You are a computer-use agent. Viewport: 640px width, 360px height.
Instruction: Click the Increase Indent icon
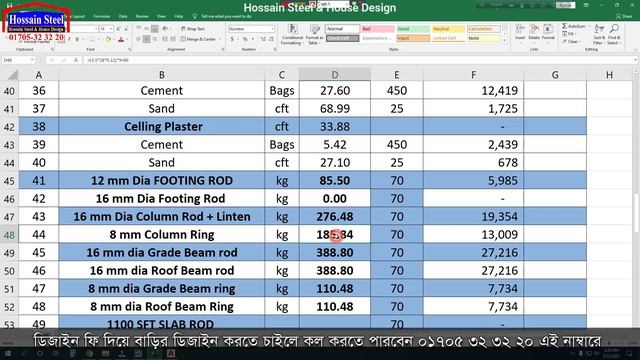point(173,39)
